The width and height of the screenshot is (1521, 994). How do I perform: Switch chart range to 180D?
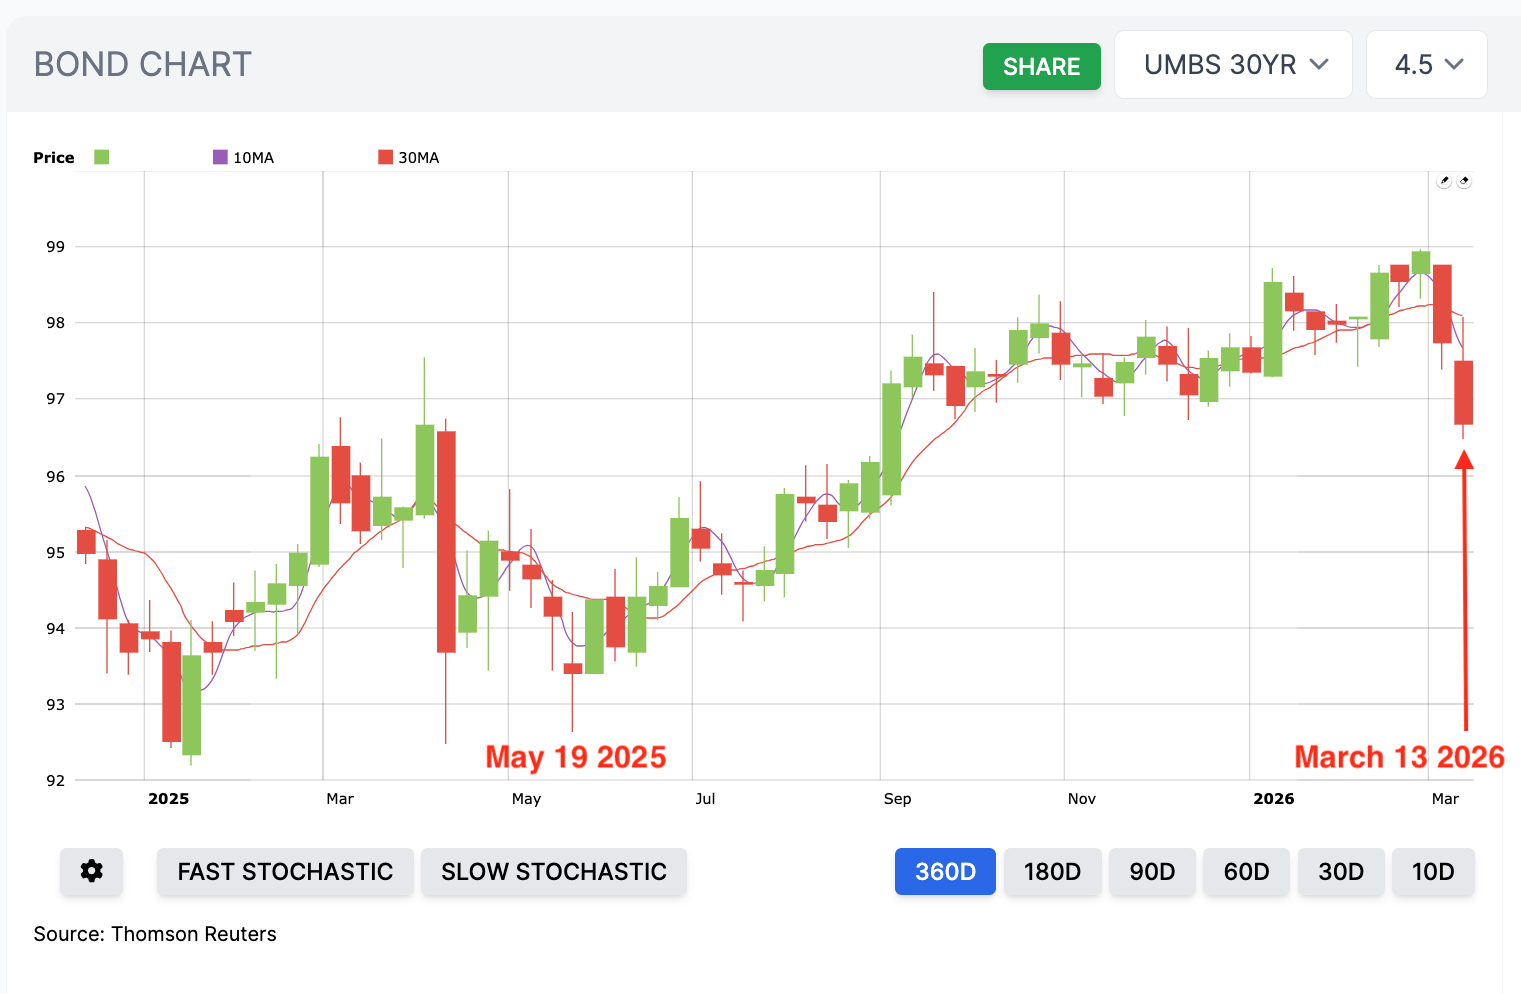(1052, 871)
